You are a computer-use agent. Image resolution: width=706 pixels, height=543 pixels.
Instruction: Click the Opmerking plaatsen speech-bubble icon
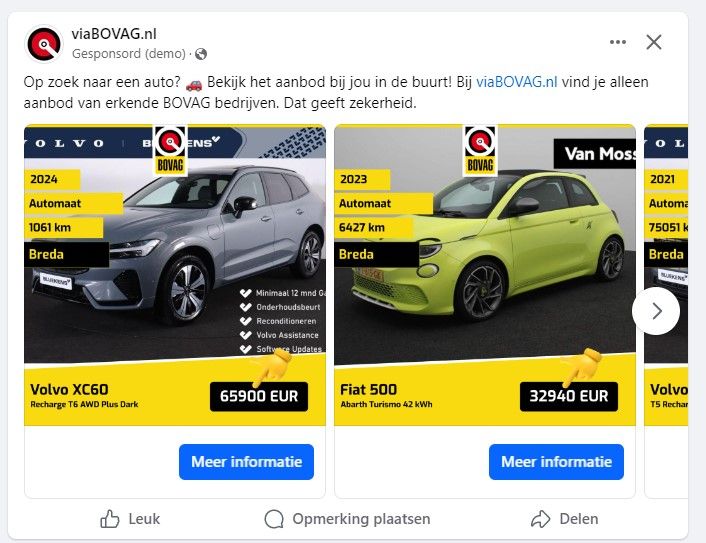pos(274,519)
